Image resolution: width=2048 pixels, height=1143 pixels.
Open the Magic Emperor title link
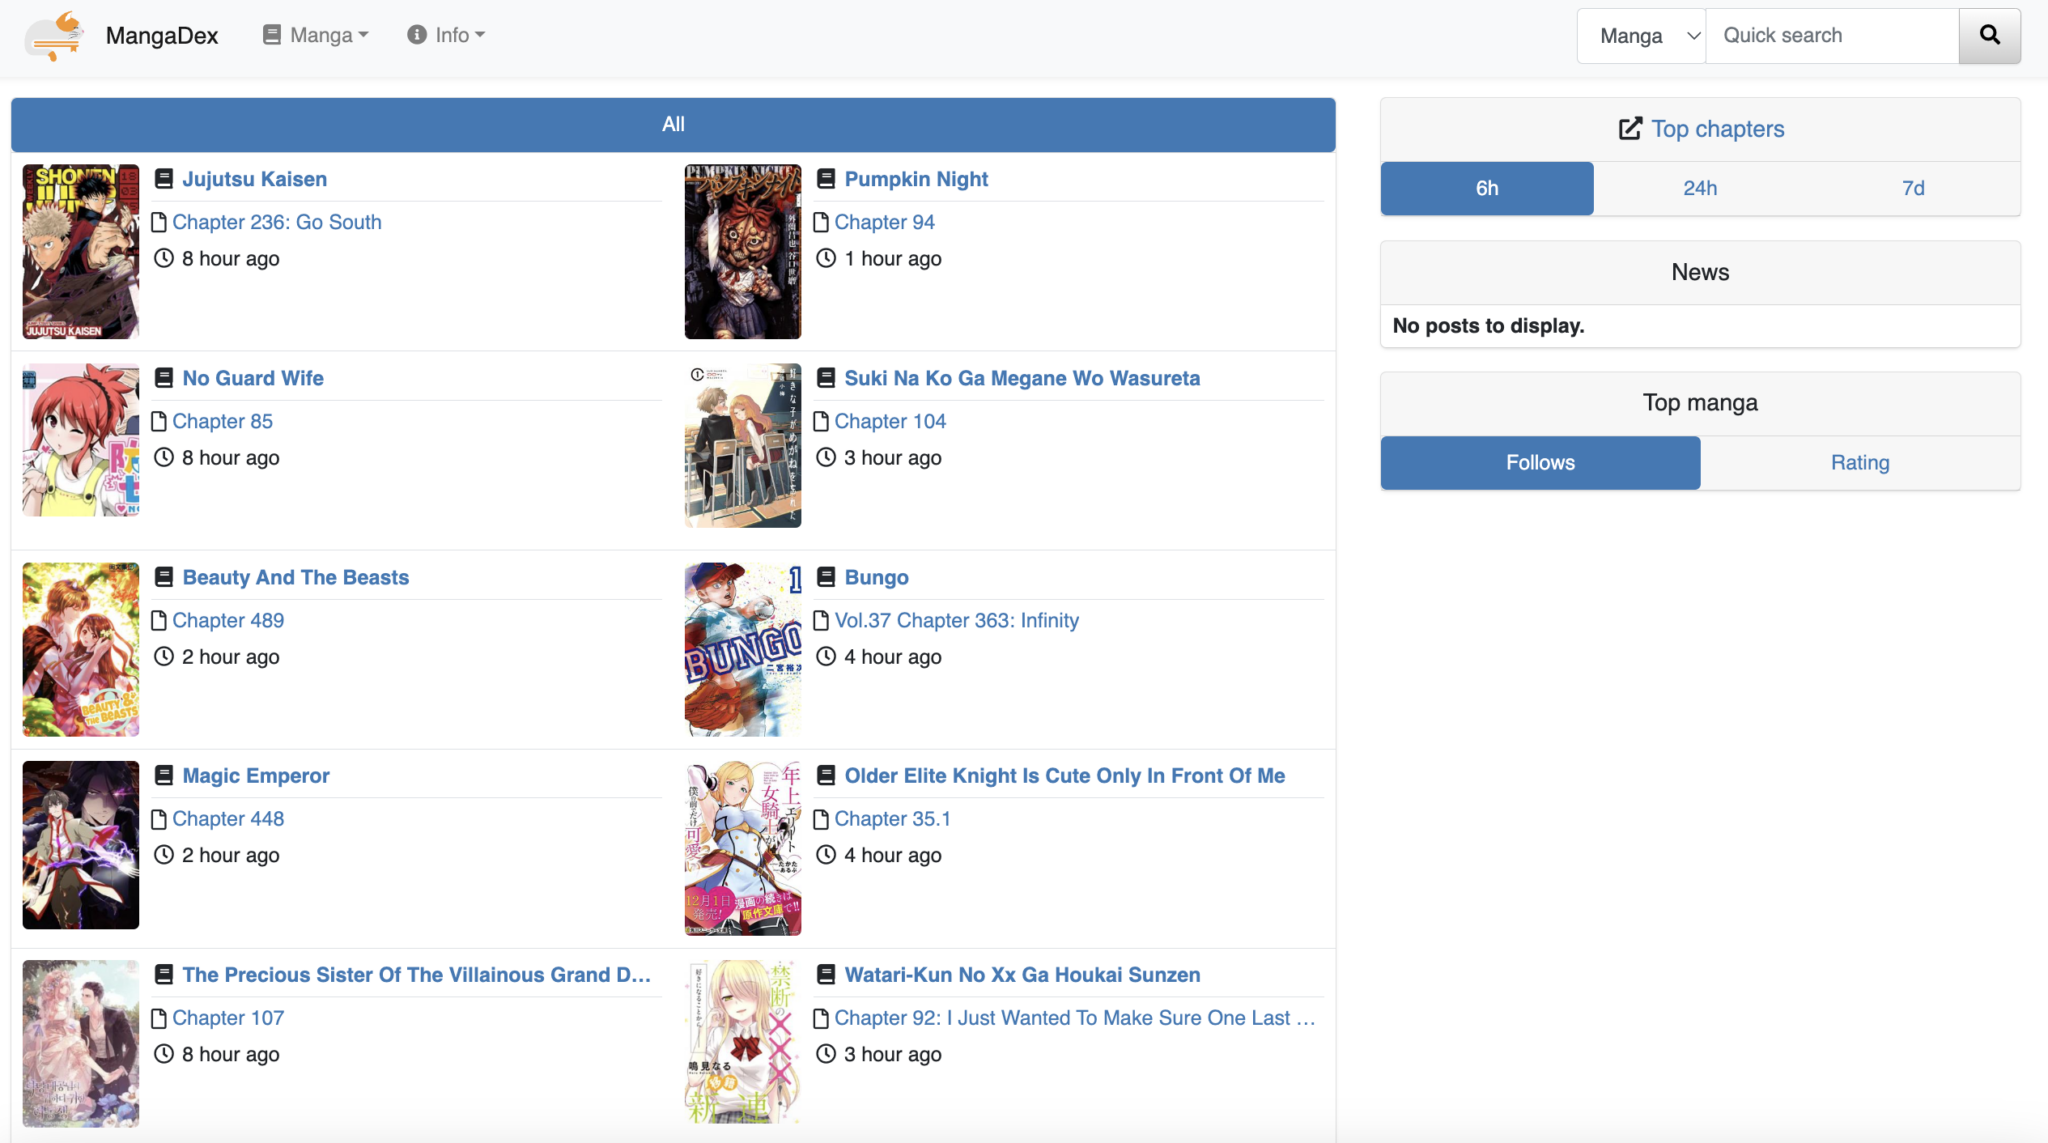[x=256, y=775]
